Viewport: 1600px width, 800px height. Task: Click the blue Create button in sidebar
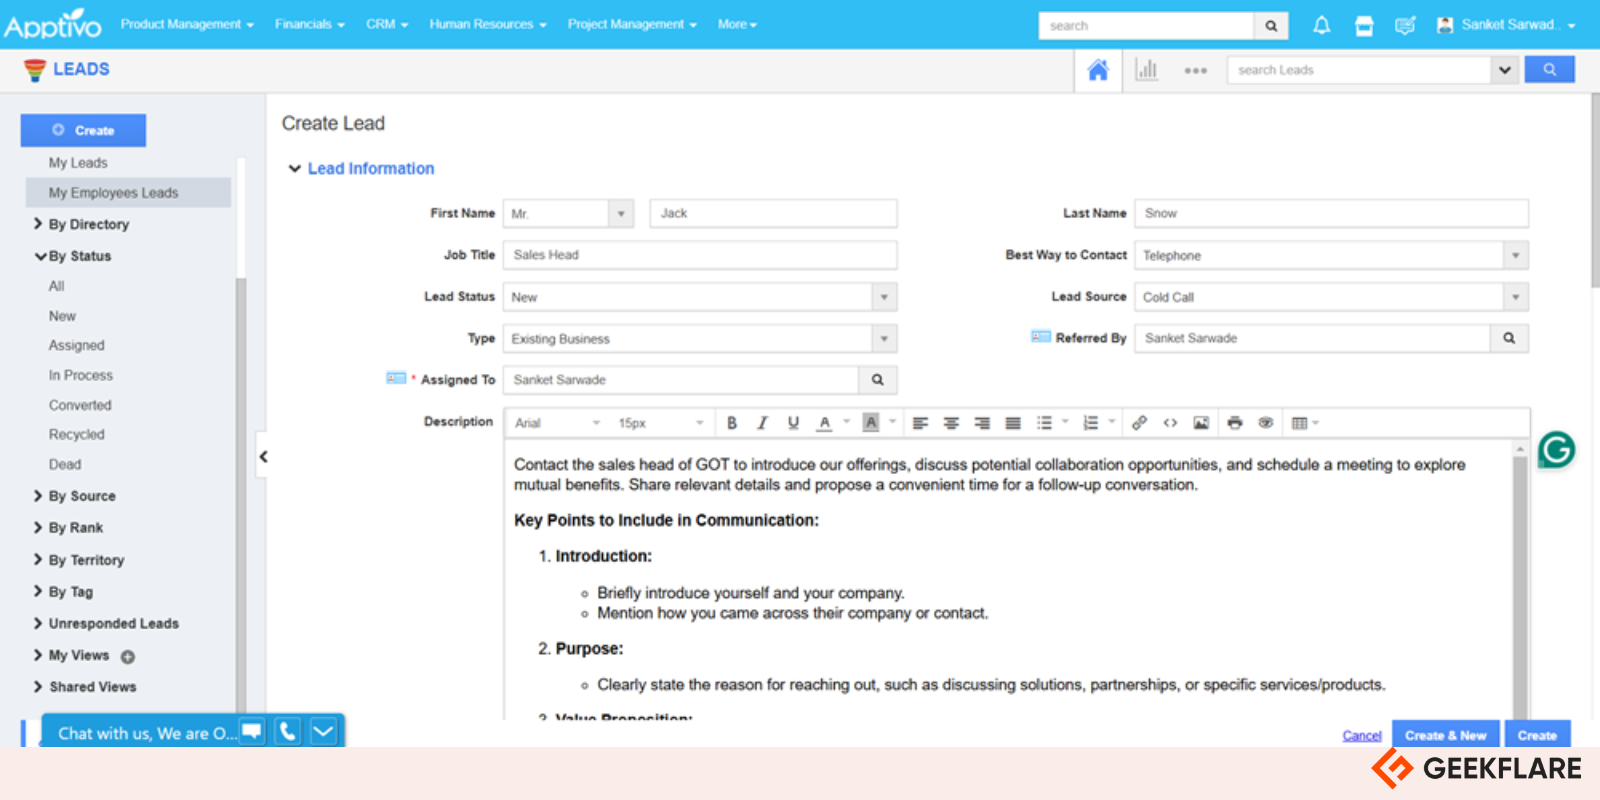pos(83,130)
